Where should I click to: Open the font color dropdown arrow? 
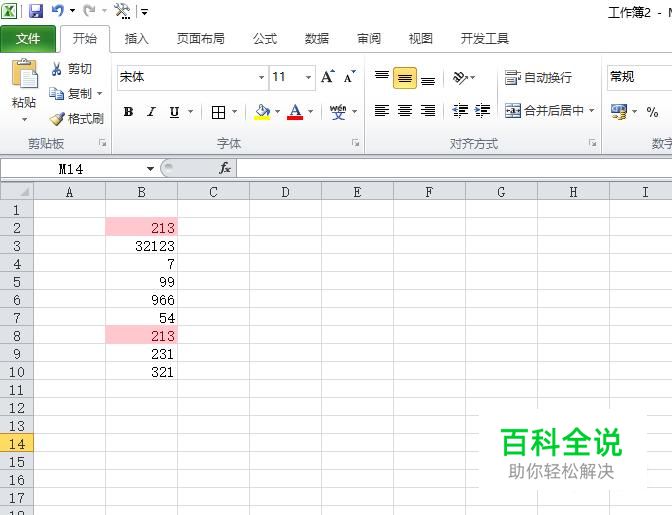(310, 112)
